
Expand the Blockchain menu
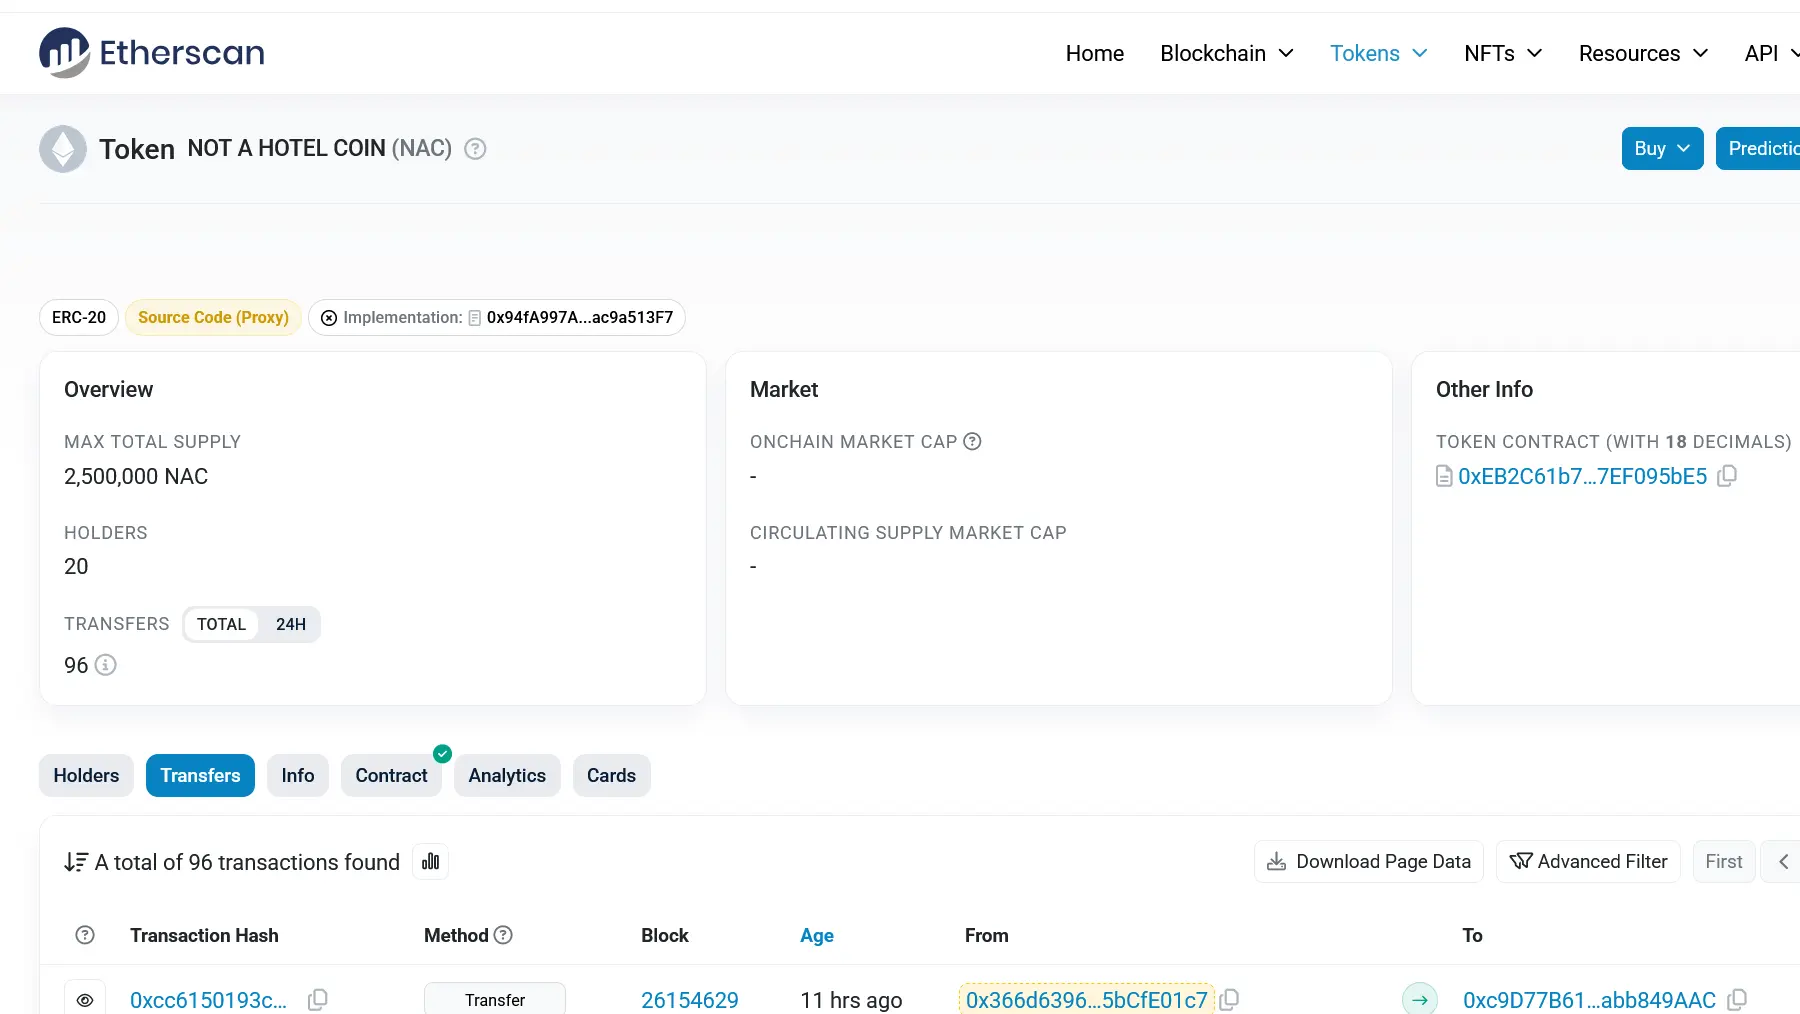[x=1227, y=53]
